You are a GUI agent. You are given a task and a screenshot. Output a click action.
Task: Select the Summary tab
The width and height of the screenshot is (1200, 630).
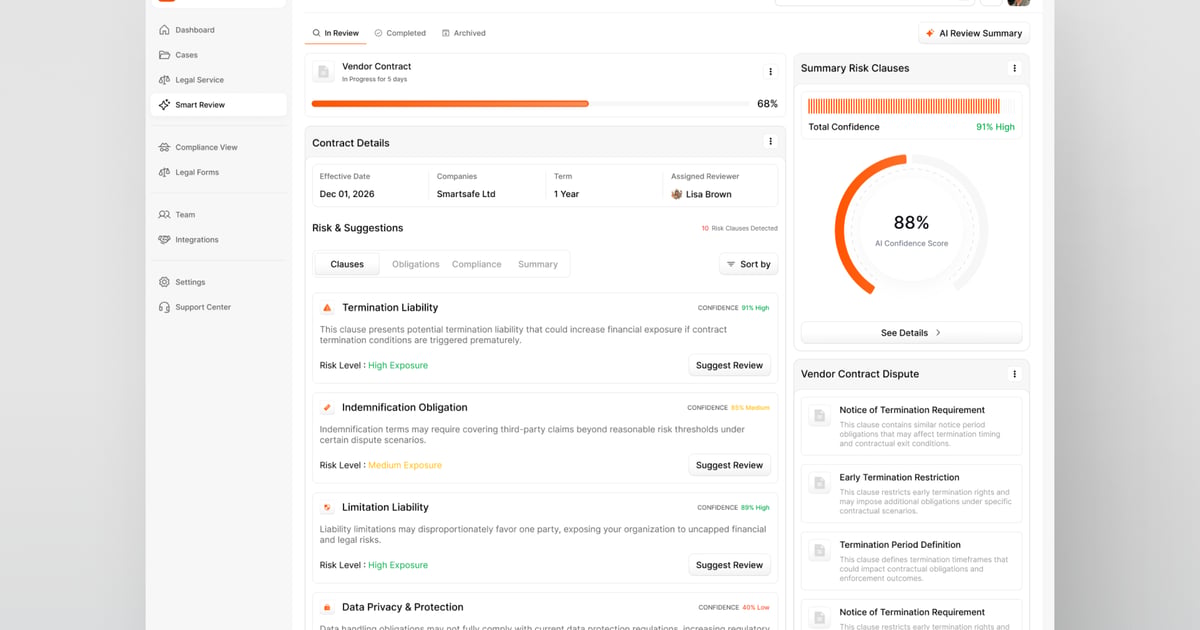538,264
